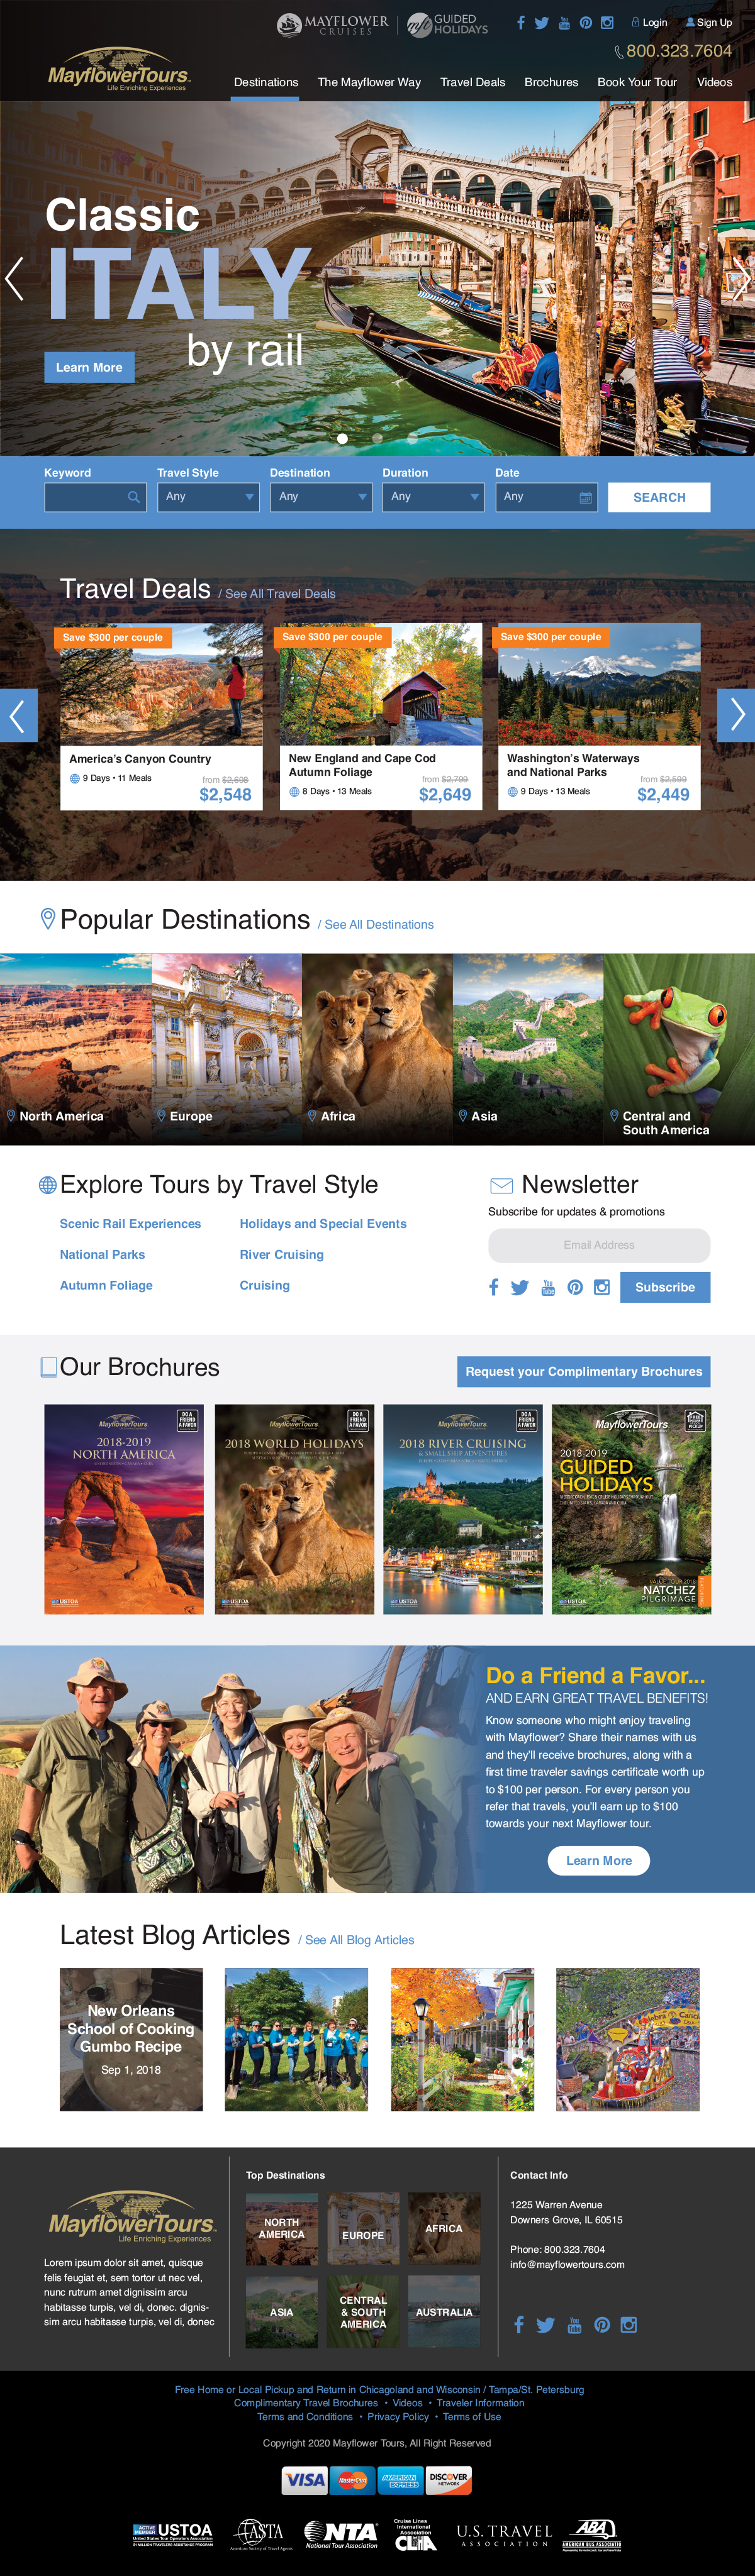755x2576 pixels.
Task: Advance Travel Deals carousel with right arrow
Action: point(736,715)
